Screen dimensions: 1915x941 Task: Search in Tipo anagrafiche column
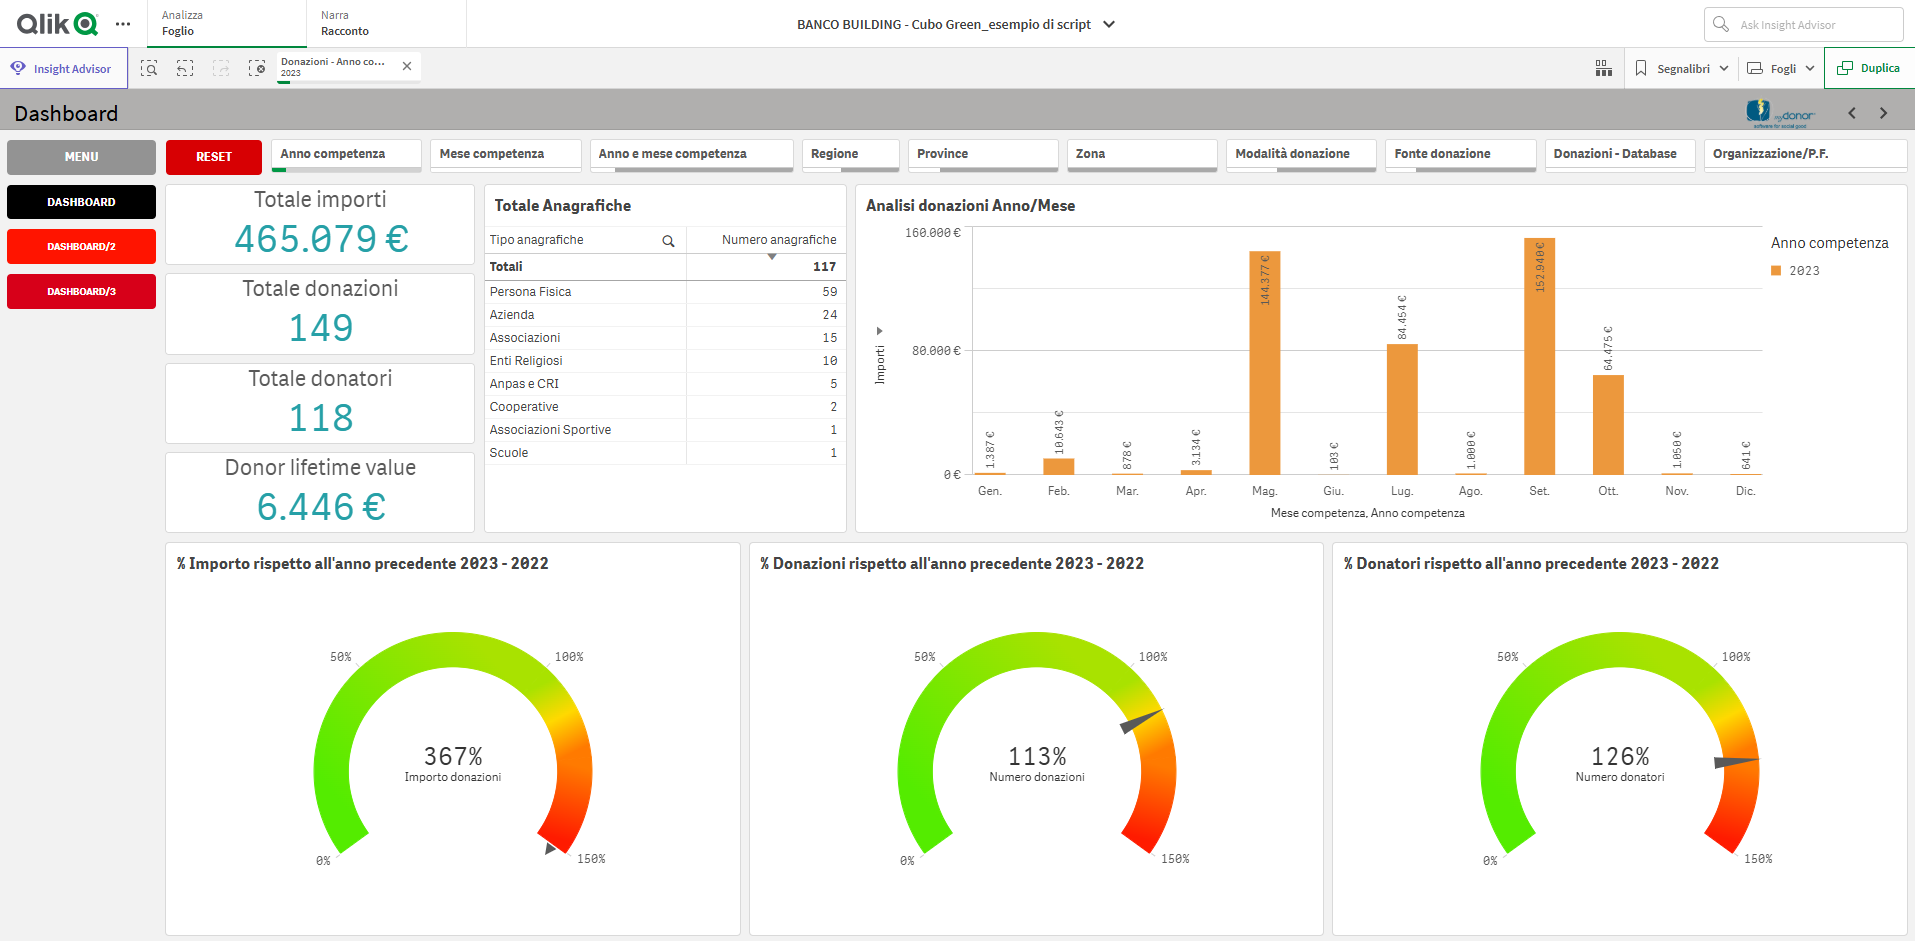tap(668, 241)
